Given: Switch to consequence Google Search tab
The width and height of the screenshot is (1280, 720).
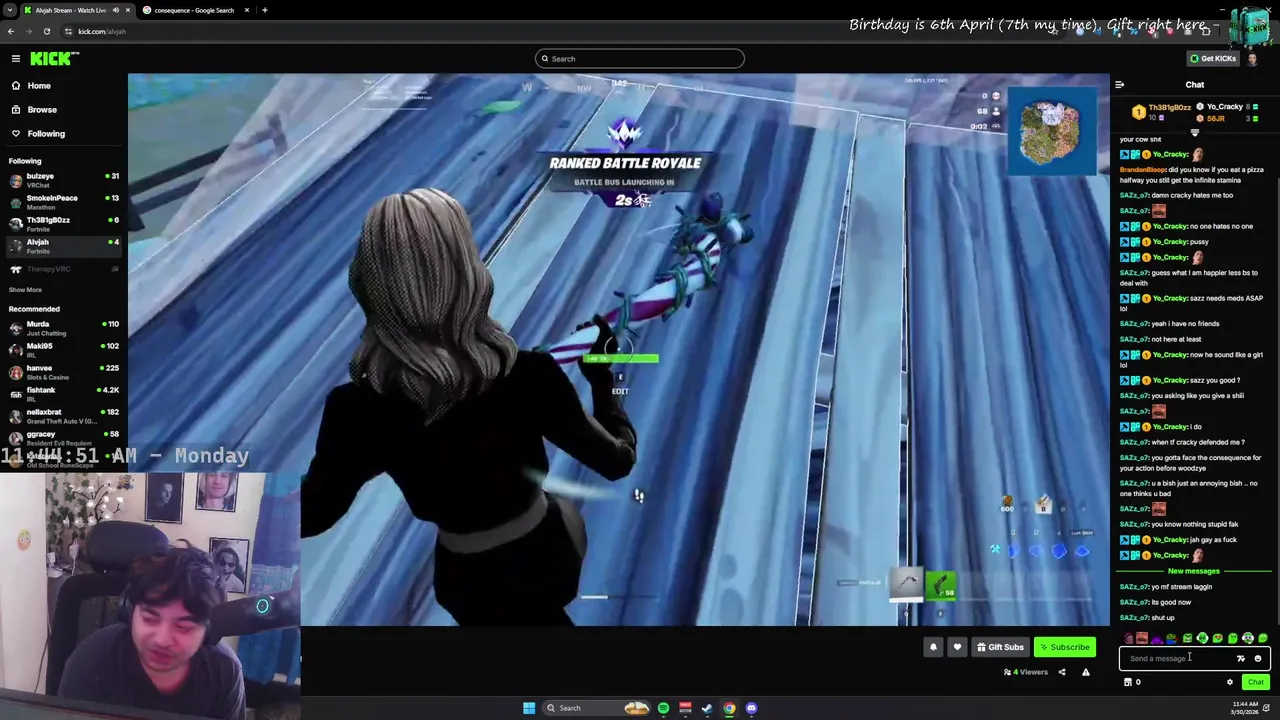Looking at the screenshot, I should 195,10.
